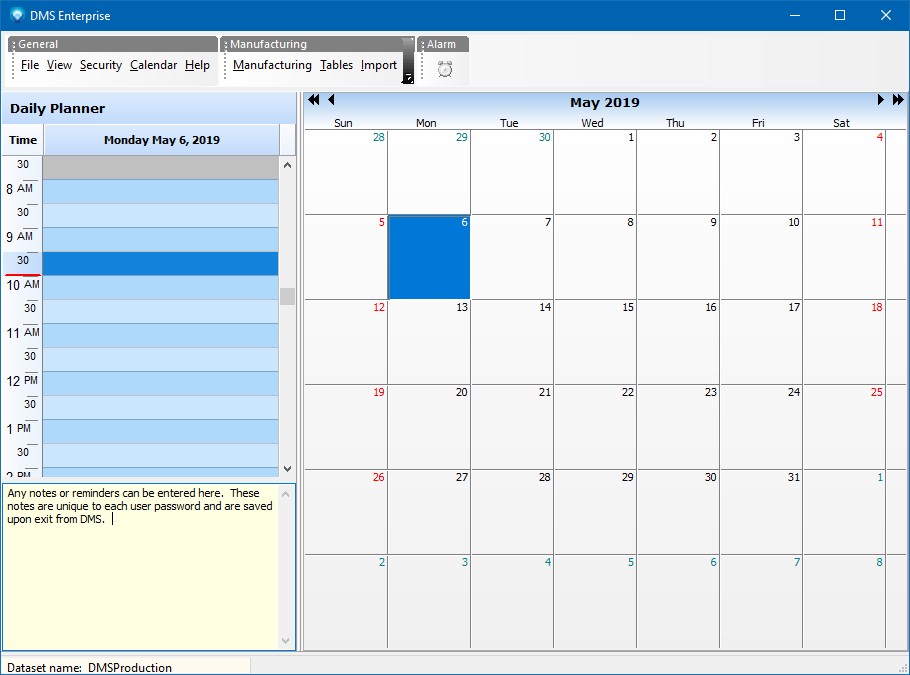Screen dimensions: 910x675
Task: Jump back a year with double left arrow
Action: click(314, 100)
